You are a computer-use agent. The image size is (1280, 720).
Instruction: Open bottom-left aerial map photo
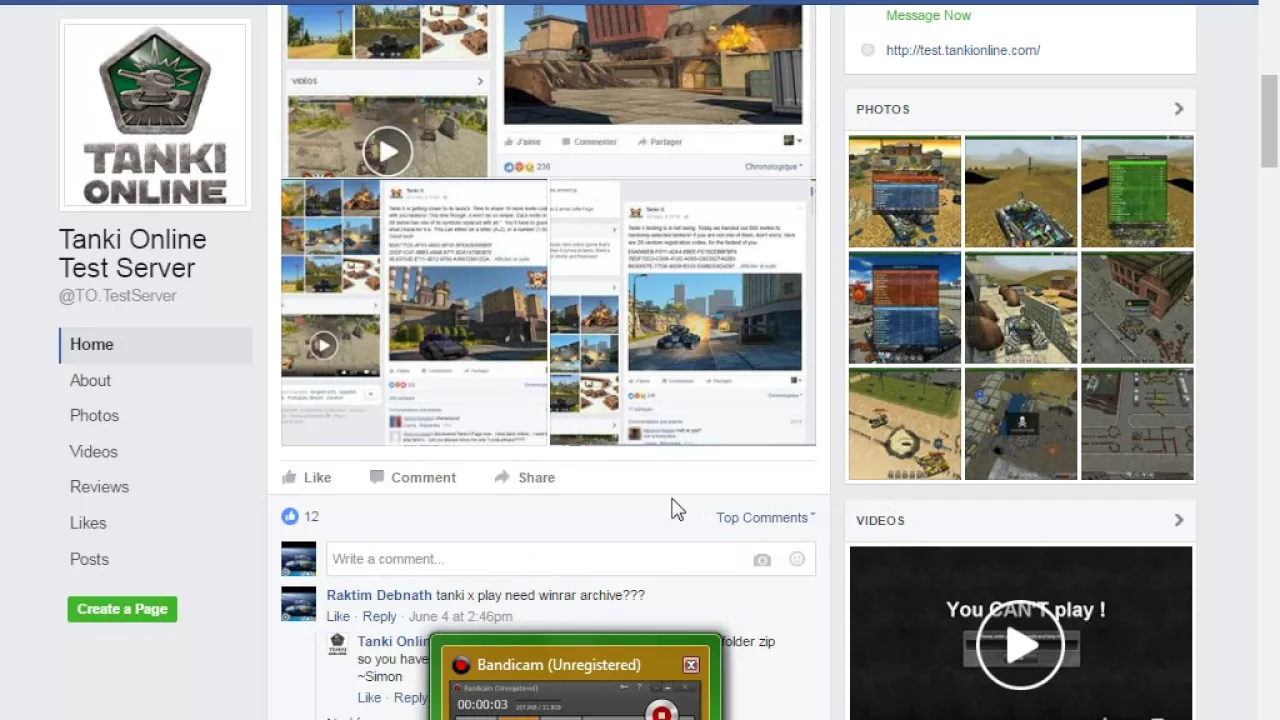pos(905,424)
